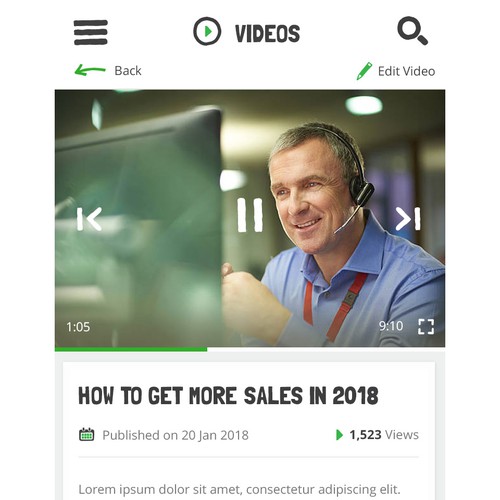Click the 1:05 elapsed time label
The width and height of the screenshot is (500, 500).
tap(78, 327)
